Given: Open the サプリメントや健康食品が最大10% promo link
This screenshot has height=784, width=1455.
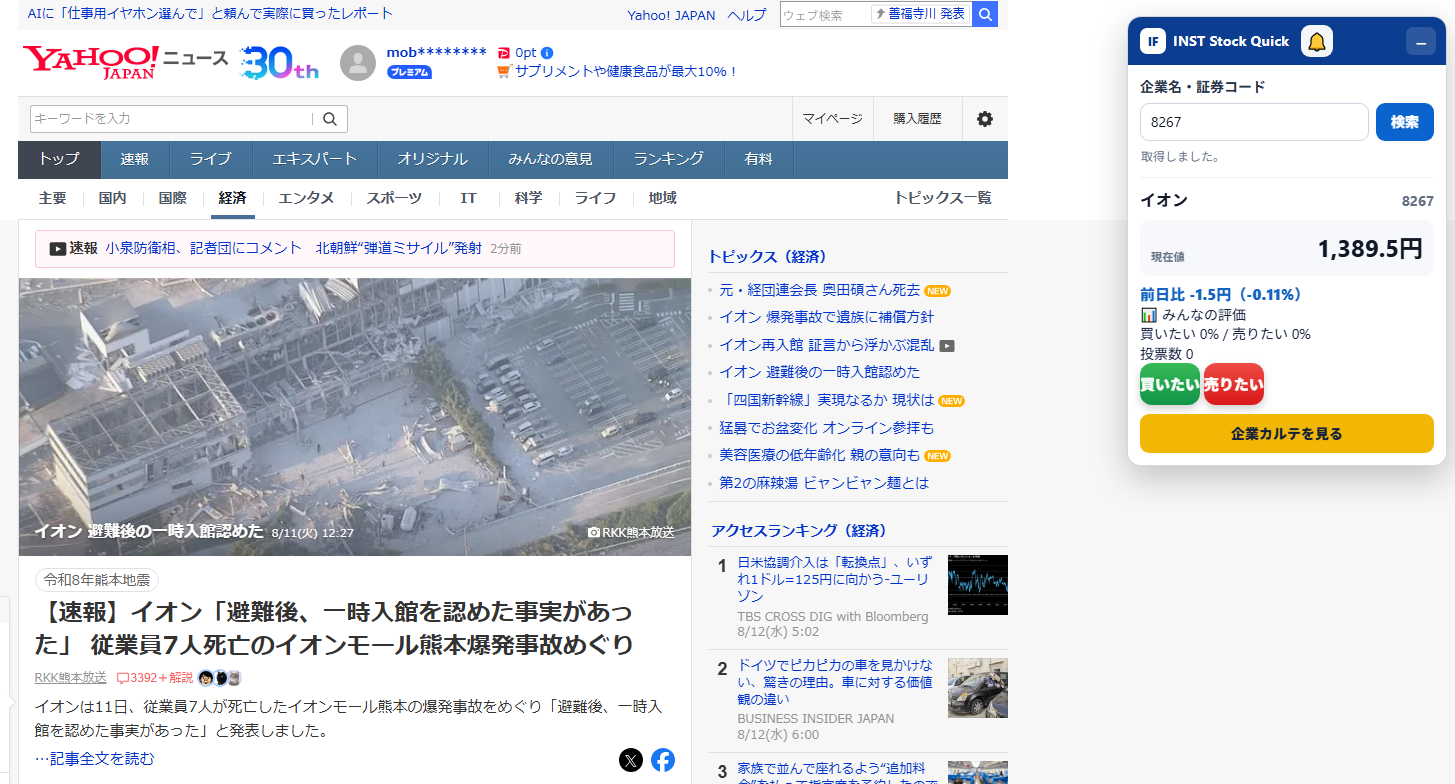Looking at the screenshot, I should click(x=626, y=72).
